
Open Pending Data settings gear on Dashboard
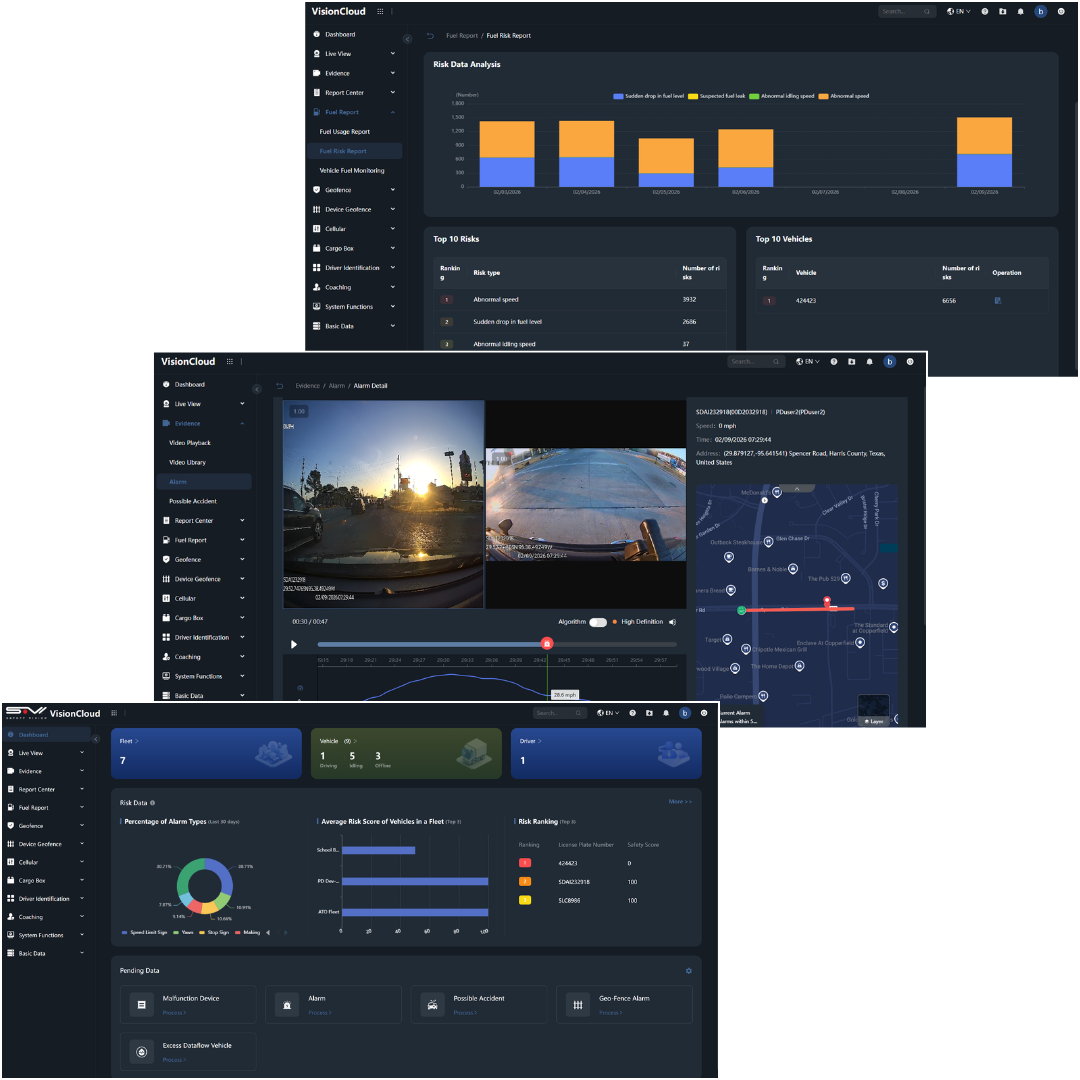(x=688, y=971)
